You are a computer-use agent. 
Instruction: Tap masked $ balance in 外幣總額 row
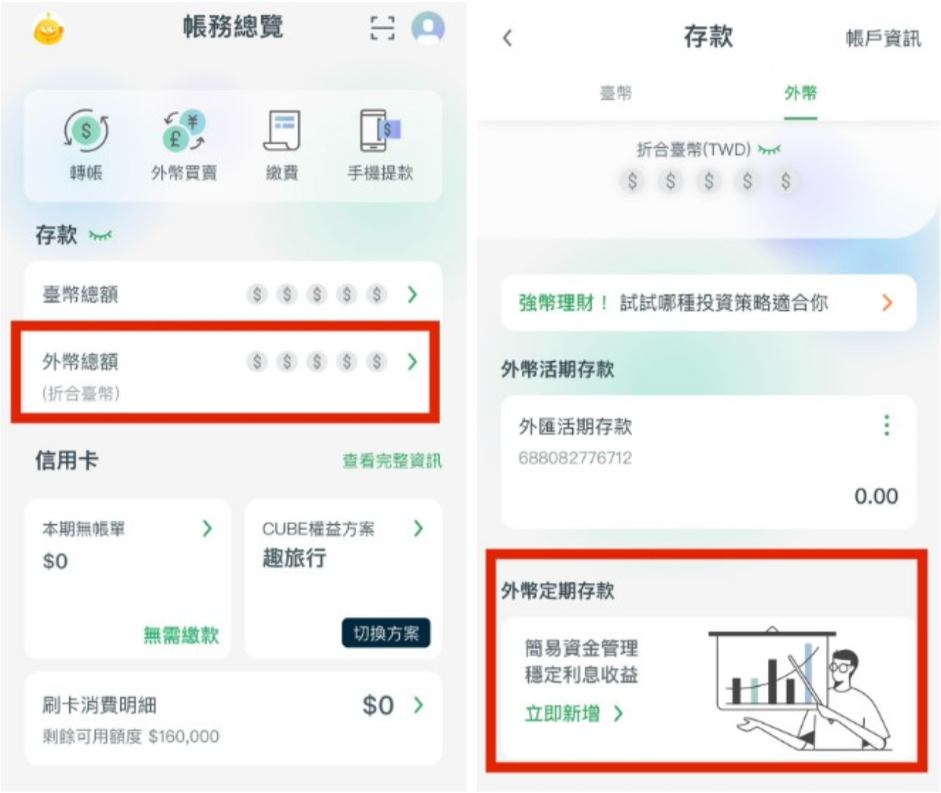point(317,361)
